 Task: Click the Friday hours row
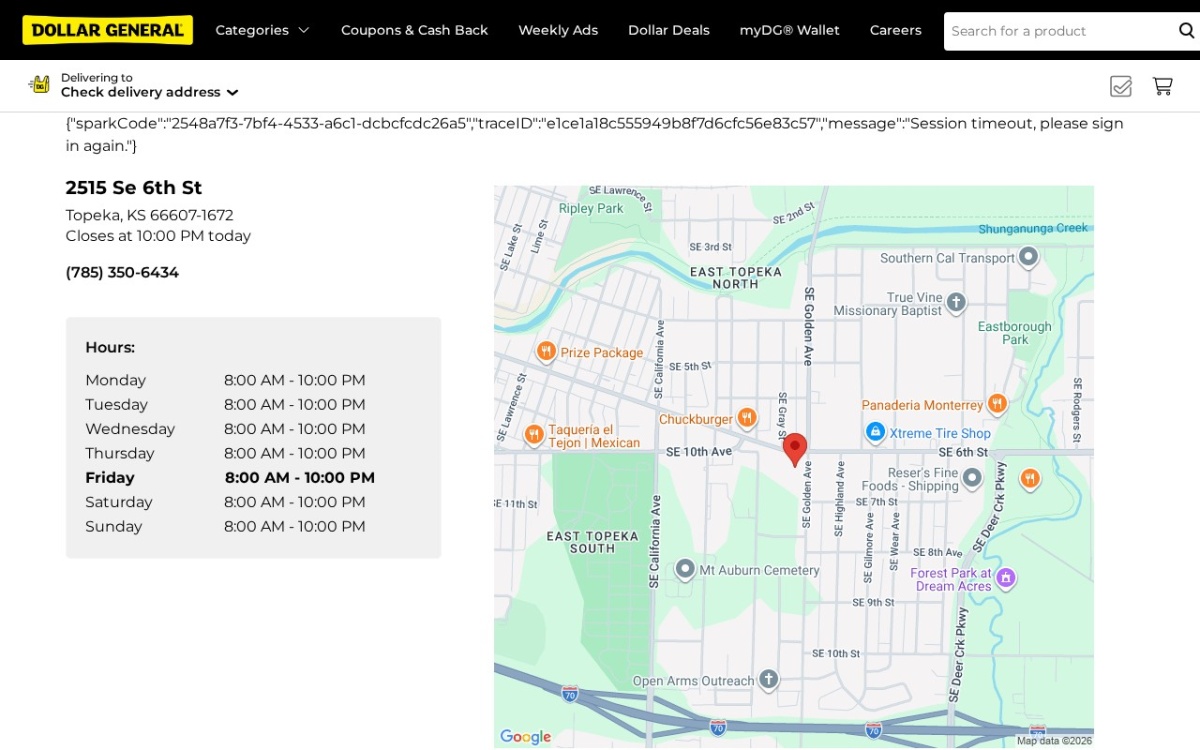click(x=230, y=478)
